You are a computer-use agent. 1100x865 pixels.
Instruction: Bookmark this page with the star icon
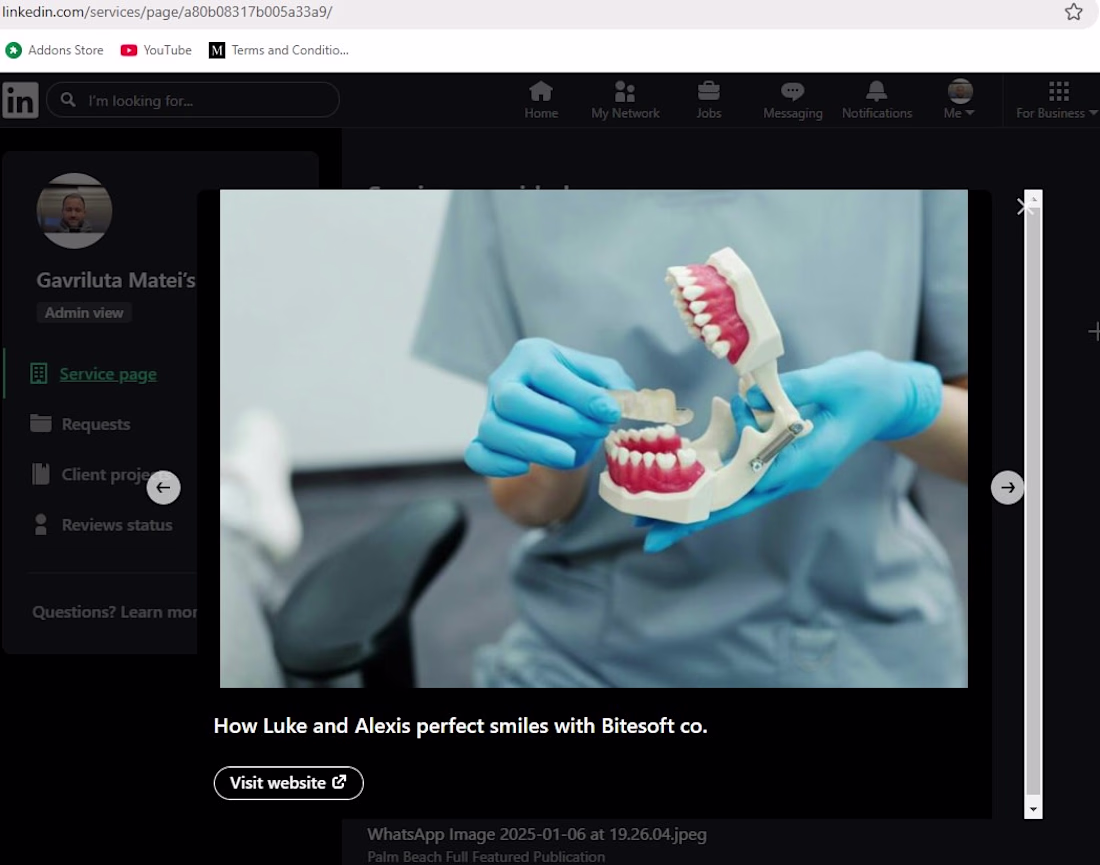point(1073,12)
